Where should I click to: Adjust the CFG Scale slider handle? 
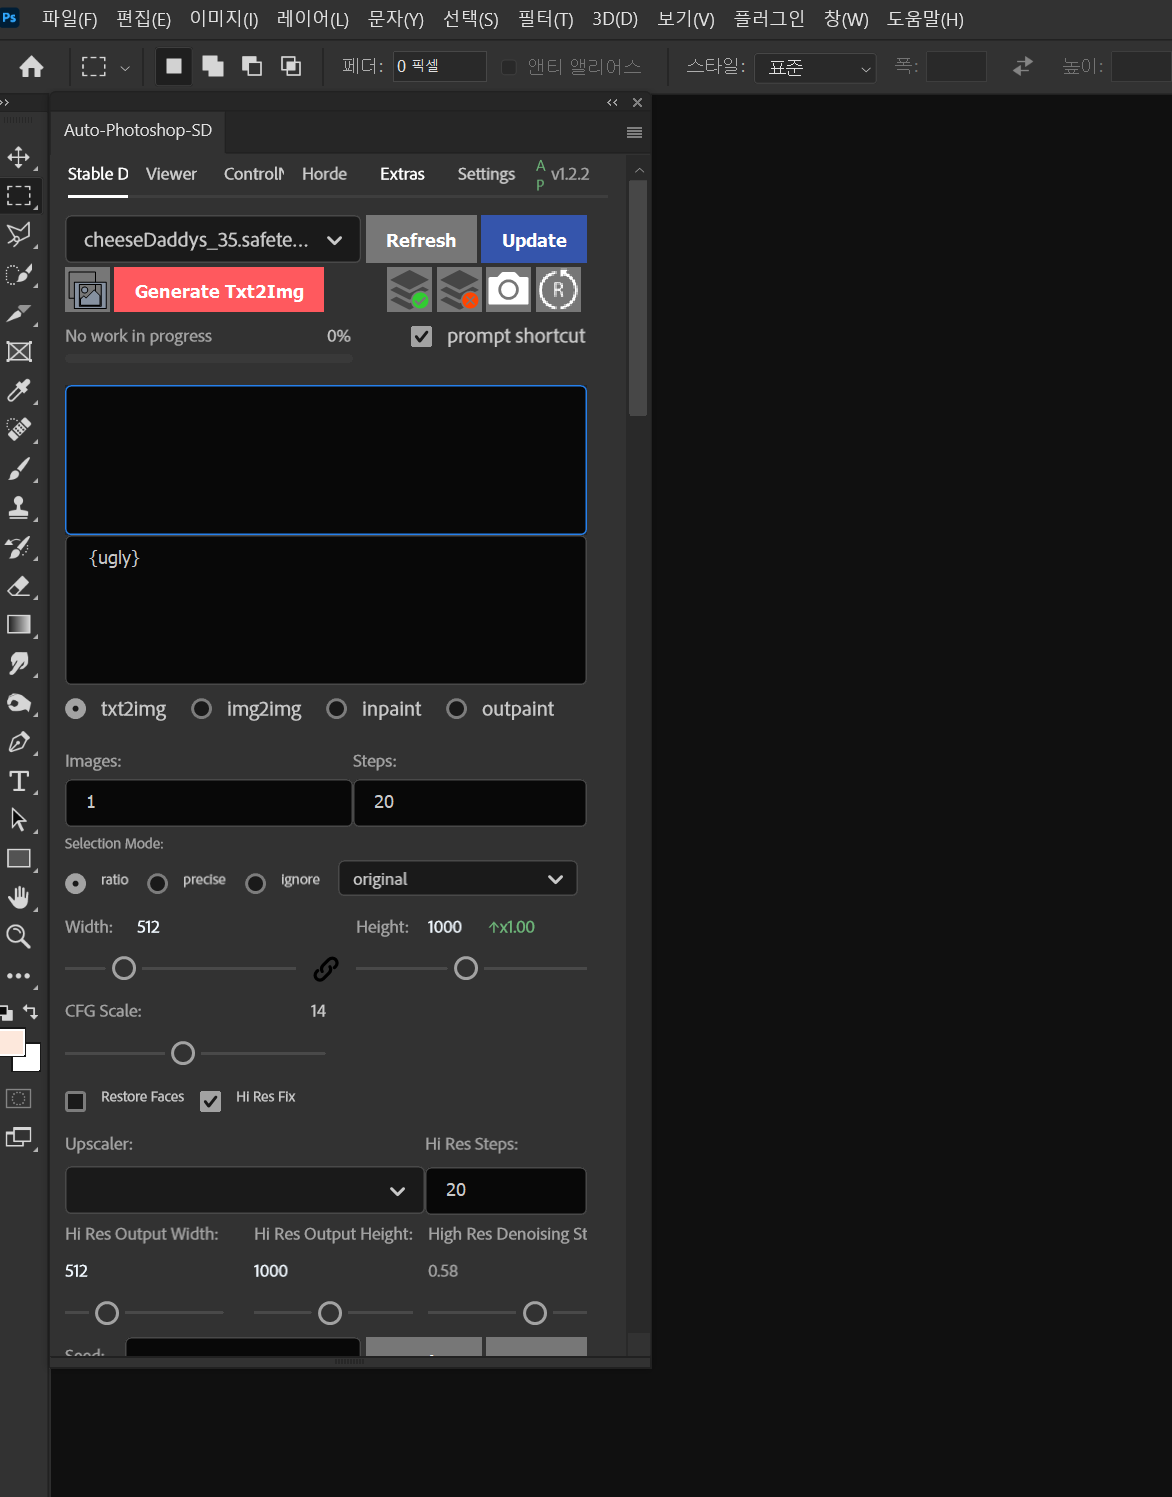tap(183, 1053)
